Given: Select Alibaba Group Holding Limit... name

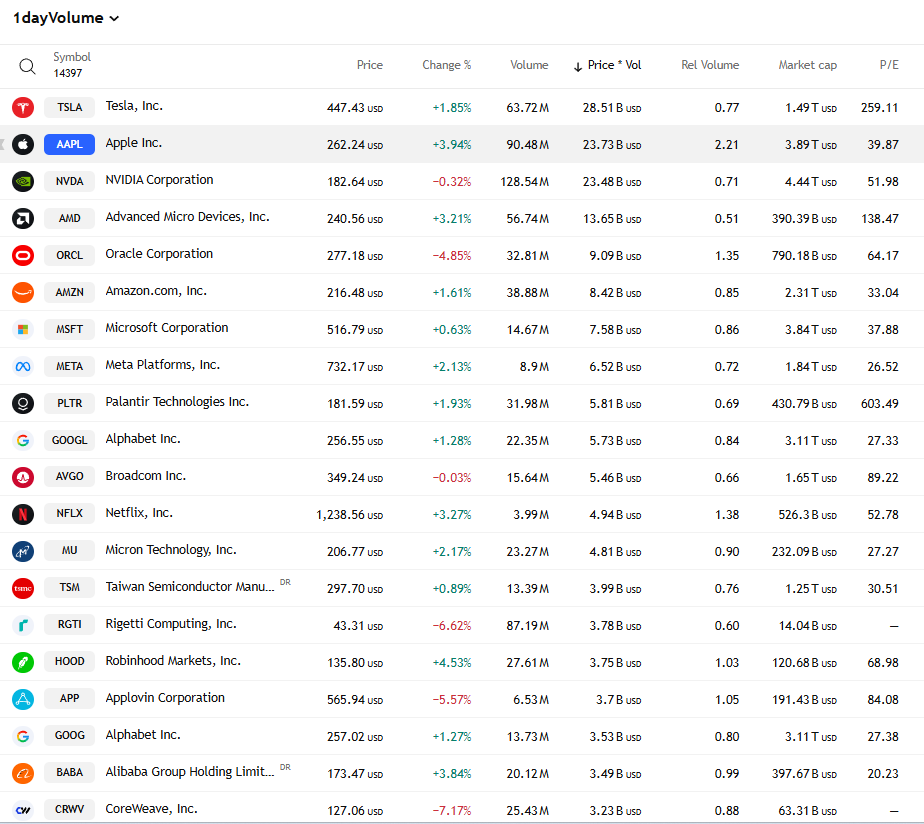Looking at the screenshot, I should (x=190, y=772).
